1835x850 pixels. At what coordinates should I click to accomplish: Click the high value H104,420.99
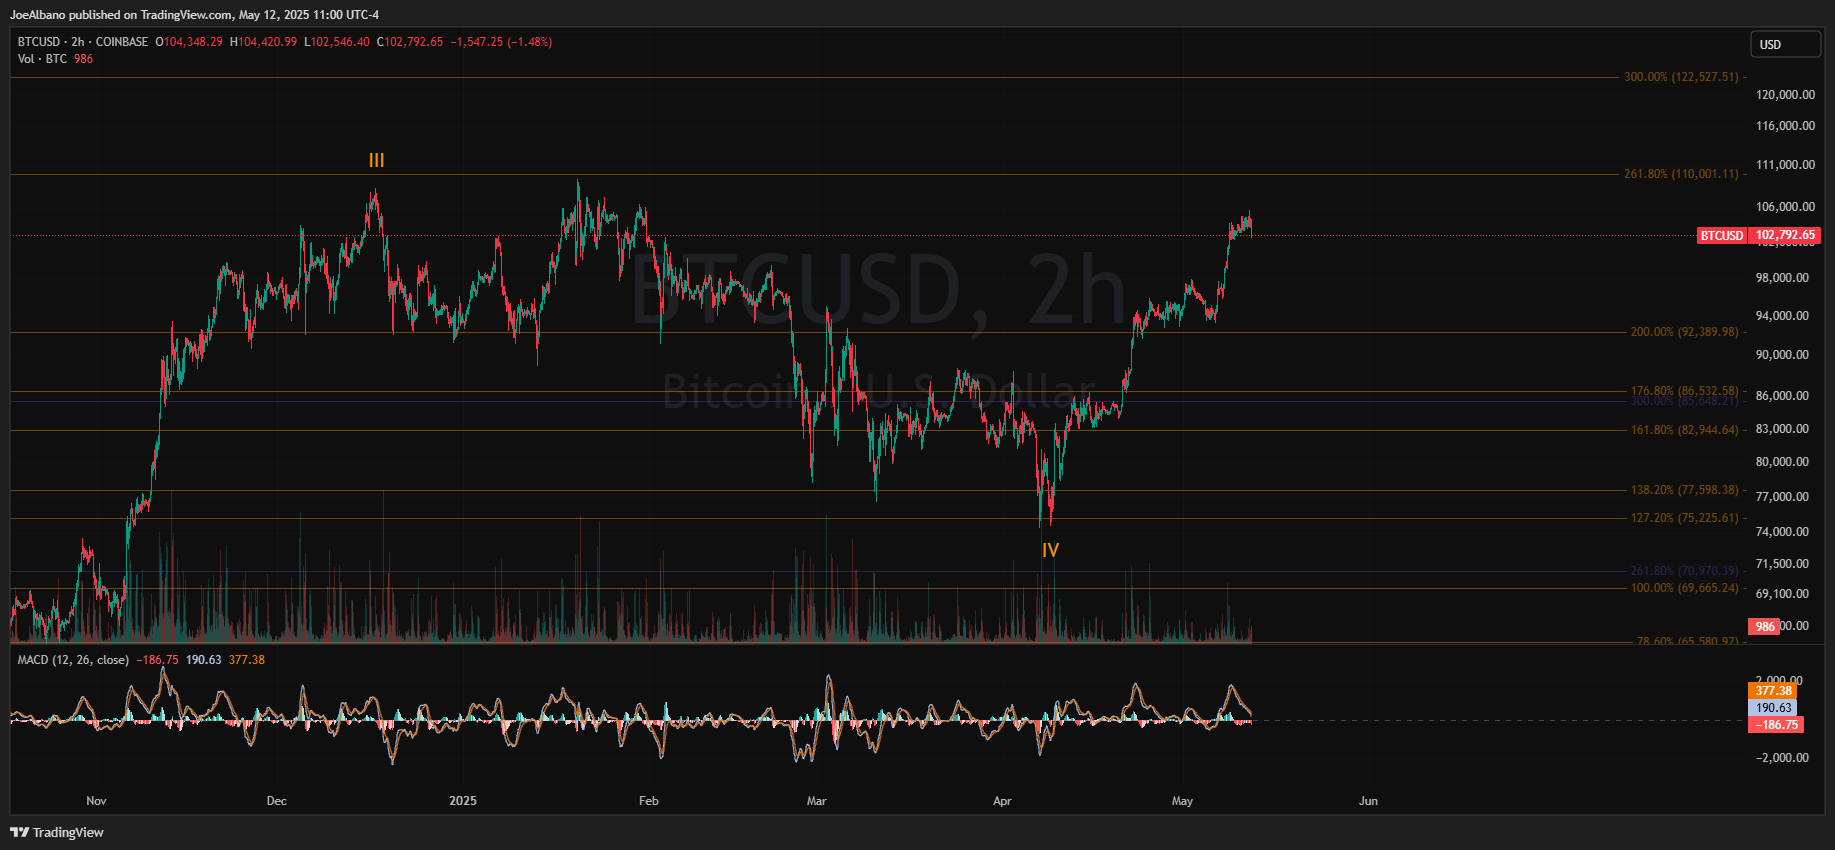pos(263,42)
